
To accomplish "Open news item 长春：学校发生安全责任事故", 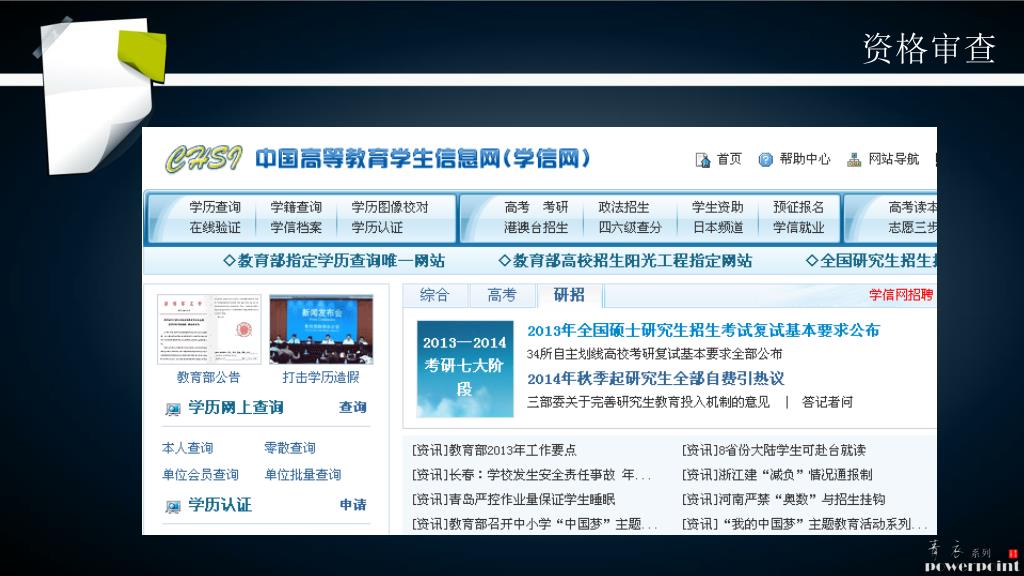I will (x=532, y=475).
